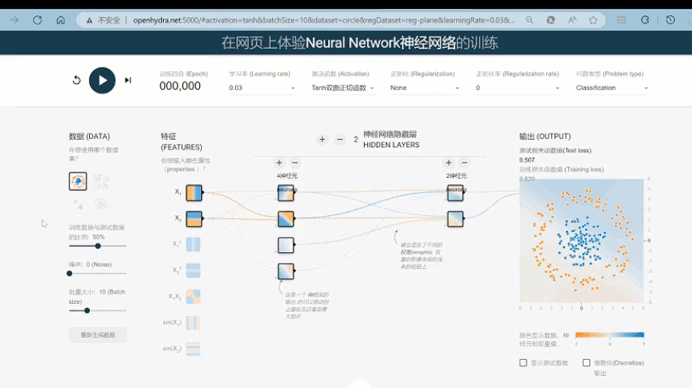Click the browser collections icon
Image resolution: width=692 pixels, height=388 pixels.
621,20
